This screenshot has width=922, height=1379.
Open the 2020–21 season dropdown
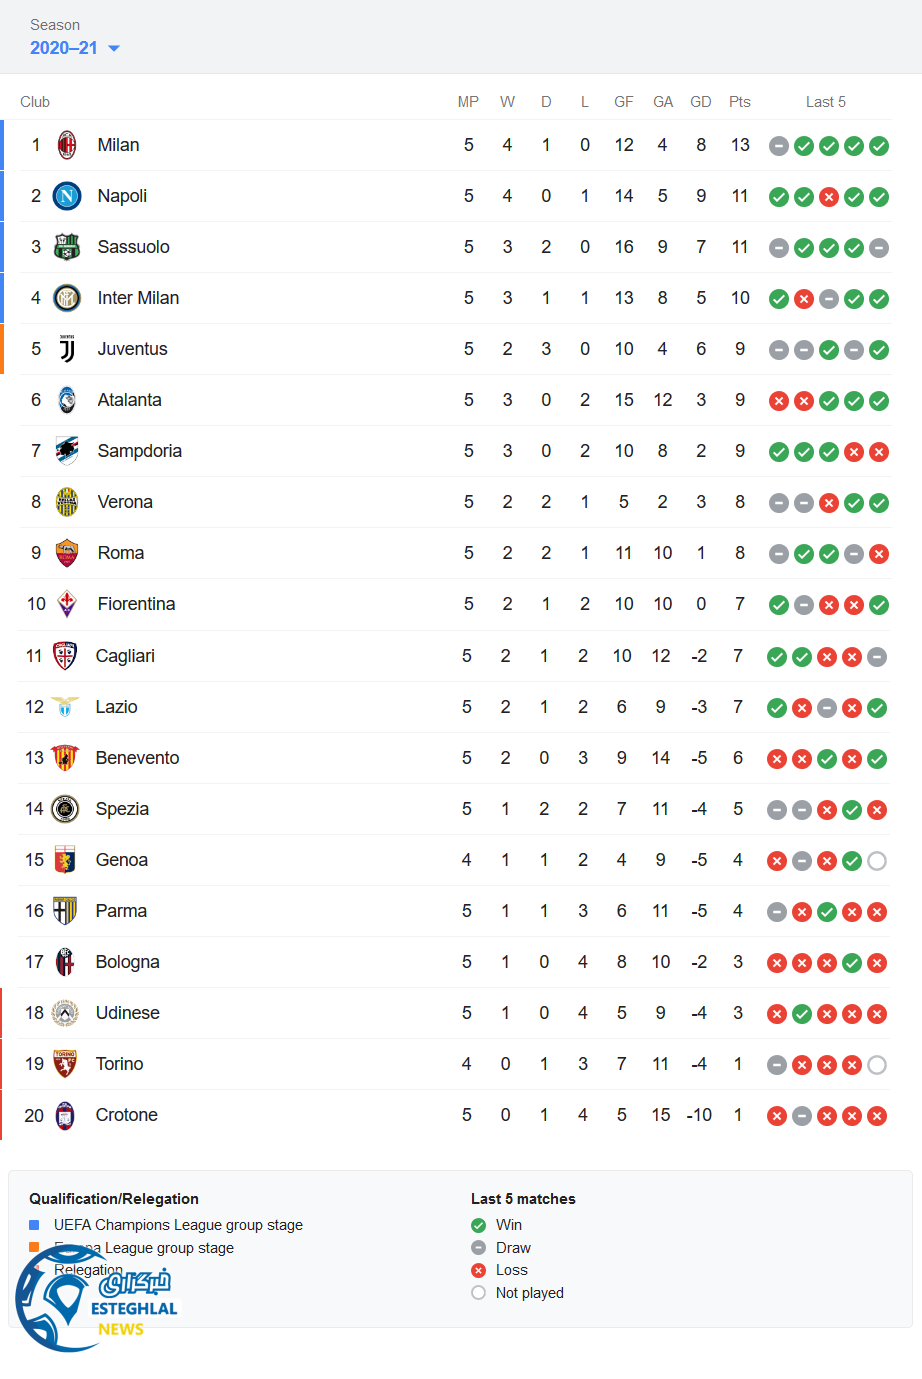tap(75, 48)
